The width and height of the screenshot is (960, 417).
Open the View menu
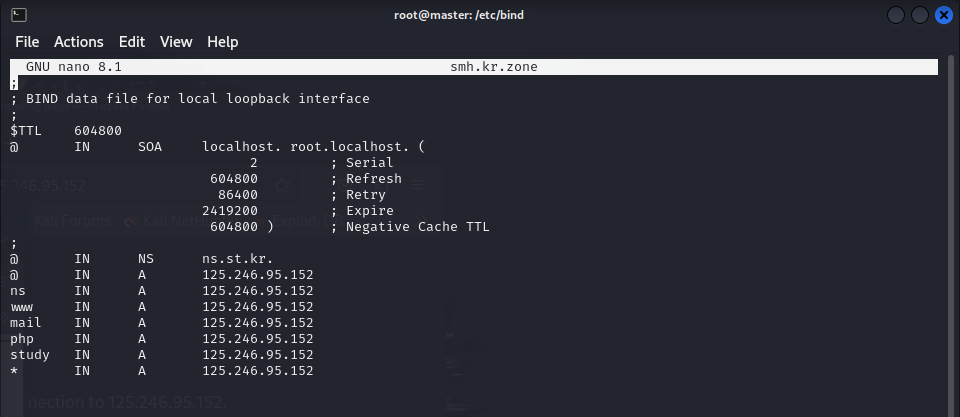tap(176, 42)
